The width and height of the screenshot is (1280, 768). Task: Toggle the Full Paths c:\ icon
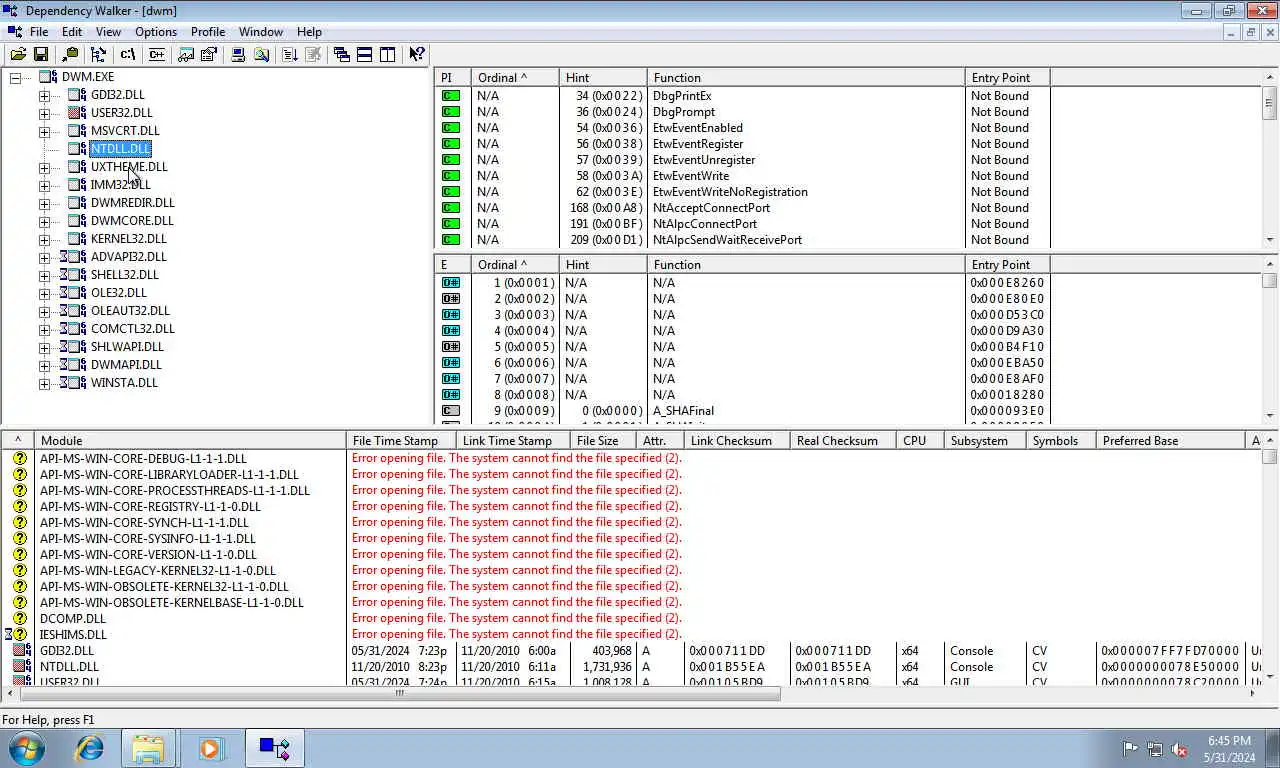(x=128, y=55)
